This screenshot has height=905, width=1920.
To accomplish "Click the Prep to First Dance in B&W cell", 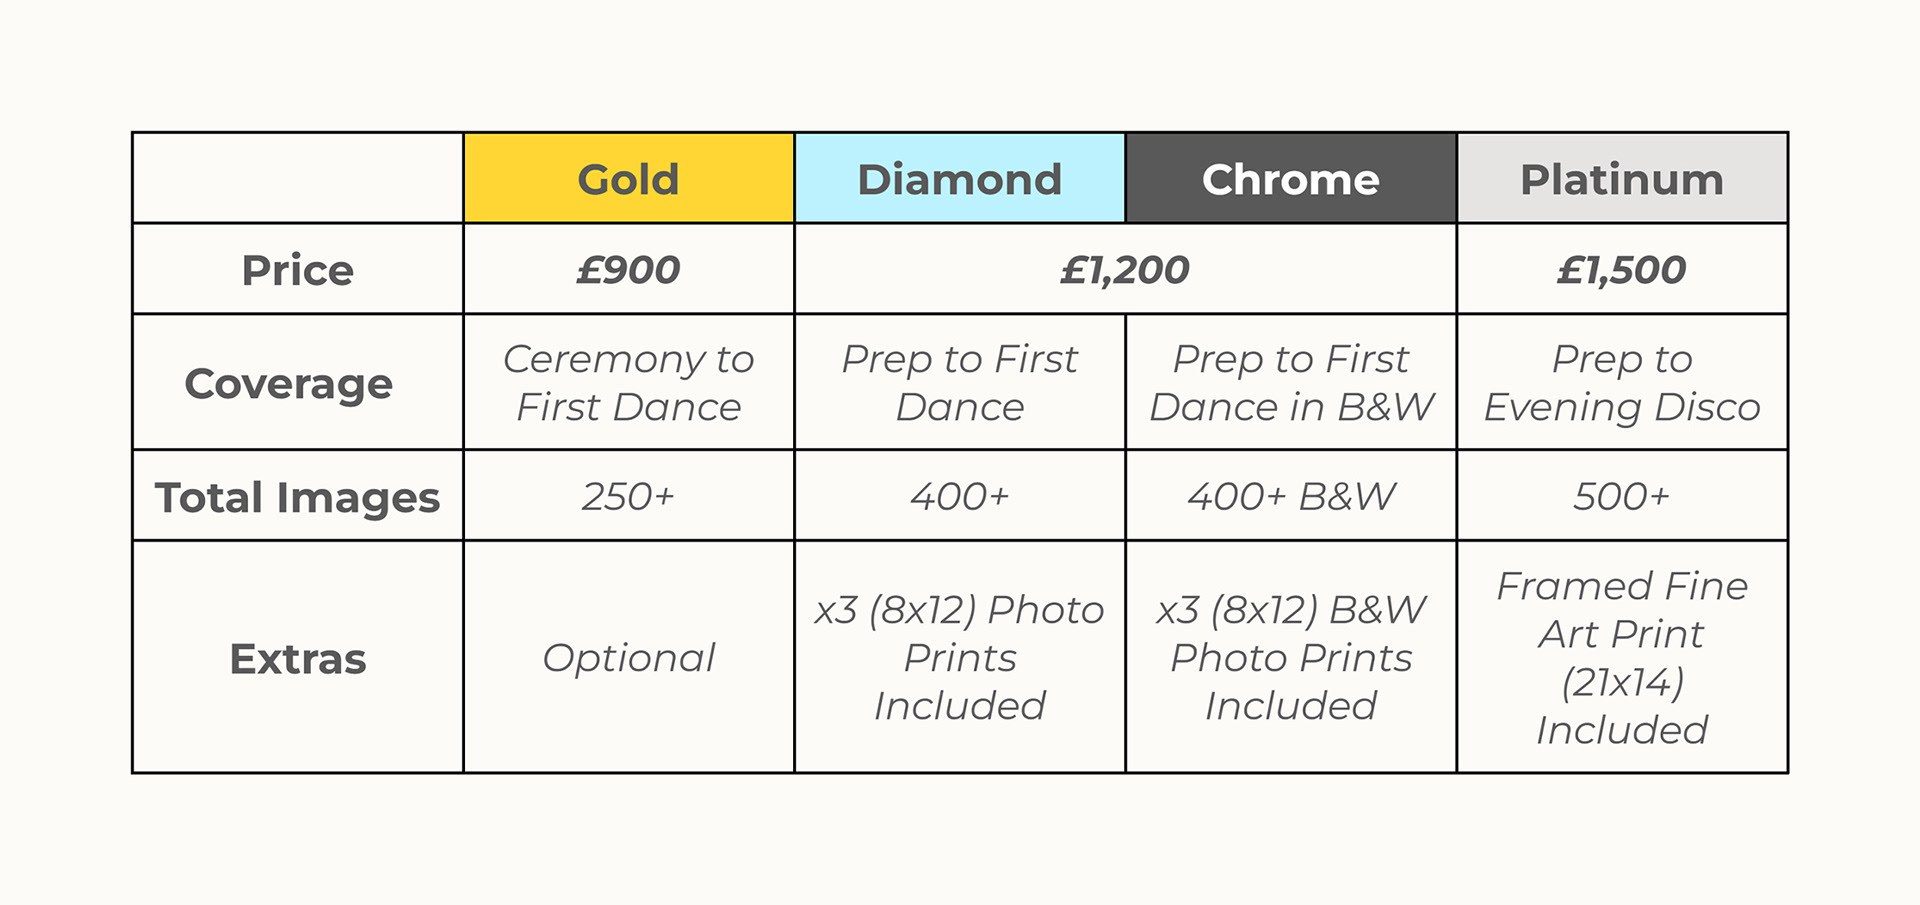I will (1290, 383).
